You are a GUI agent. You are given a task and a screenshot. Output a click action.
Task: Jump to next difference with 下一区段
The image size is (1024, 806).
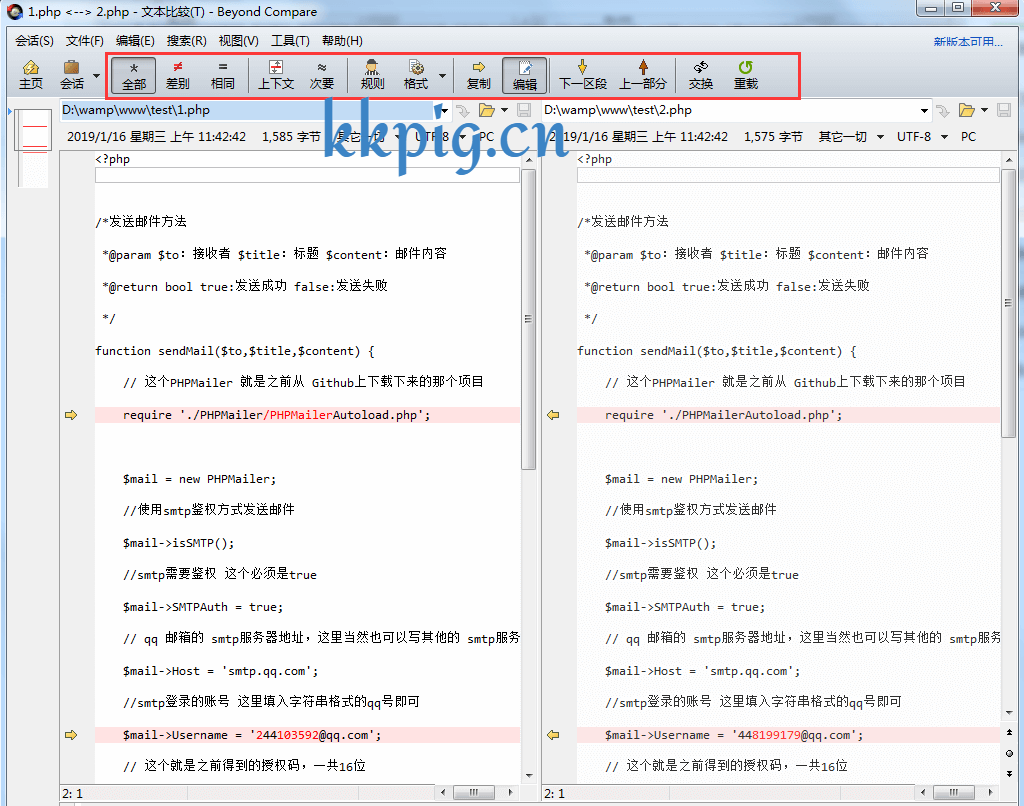click(x=583, y=75)
